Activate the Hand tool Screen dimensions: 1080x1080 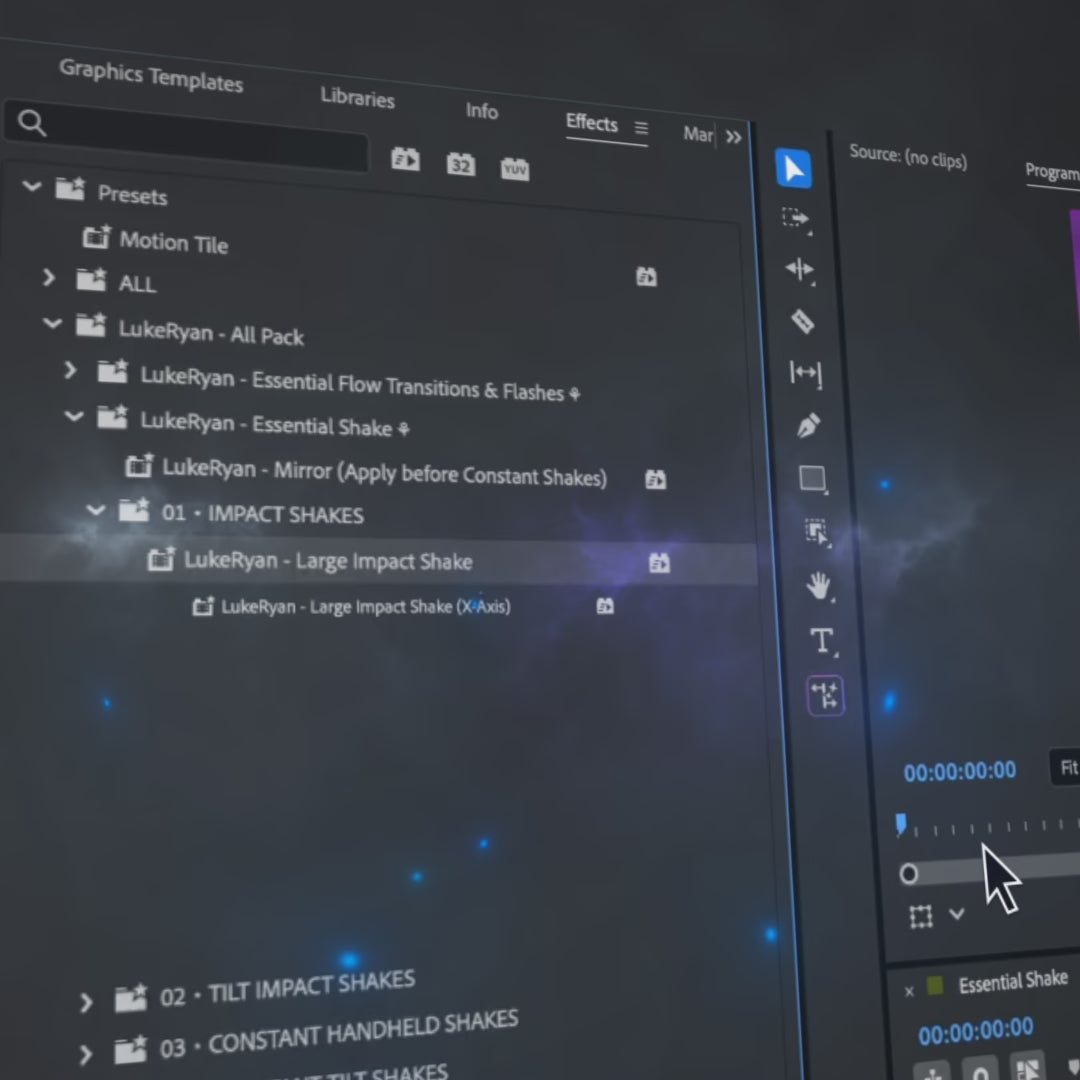(818, 586)
